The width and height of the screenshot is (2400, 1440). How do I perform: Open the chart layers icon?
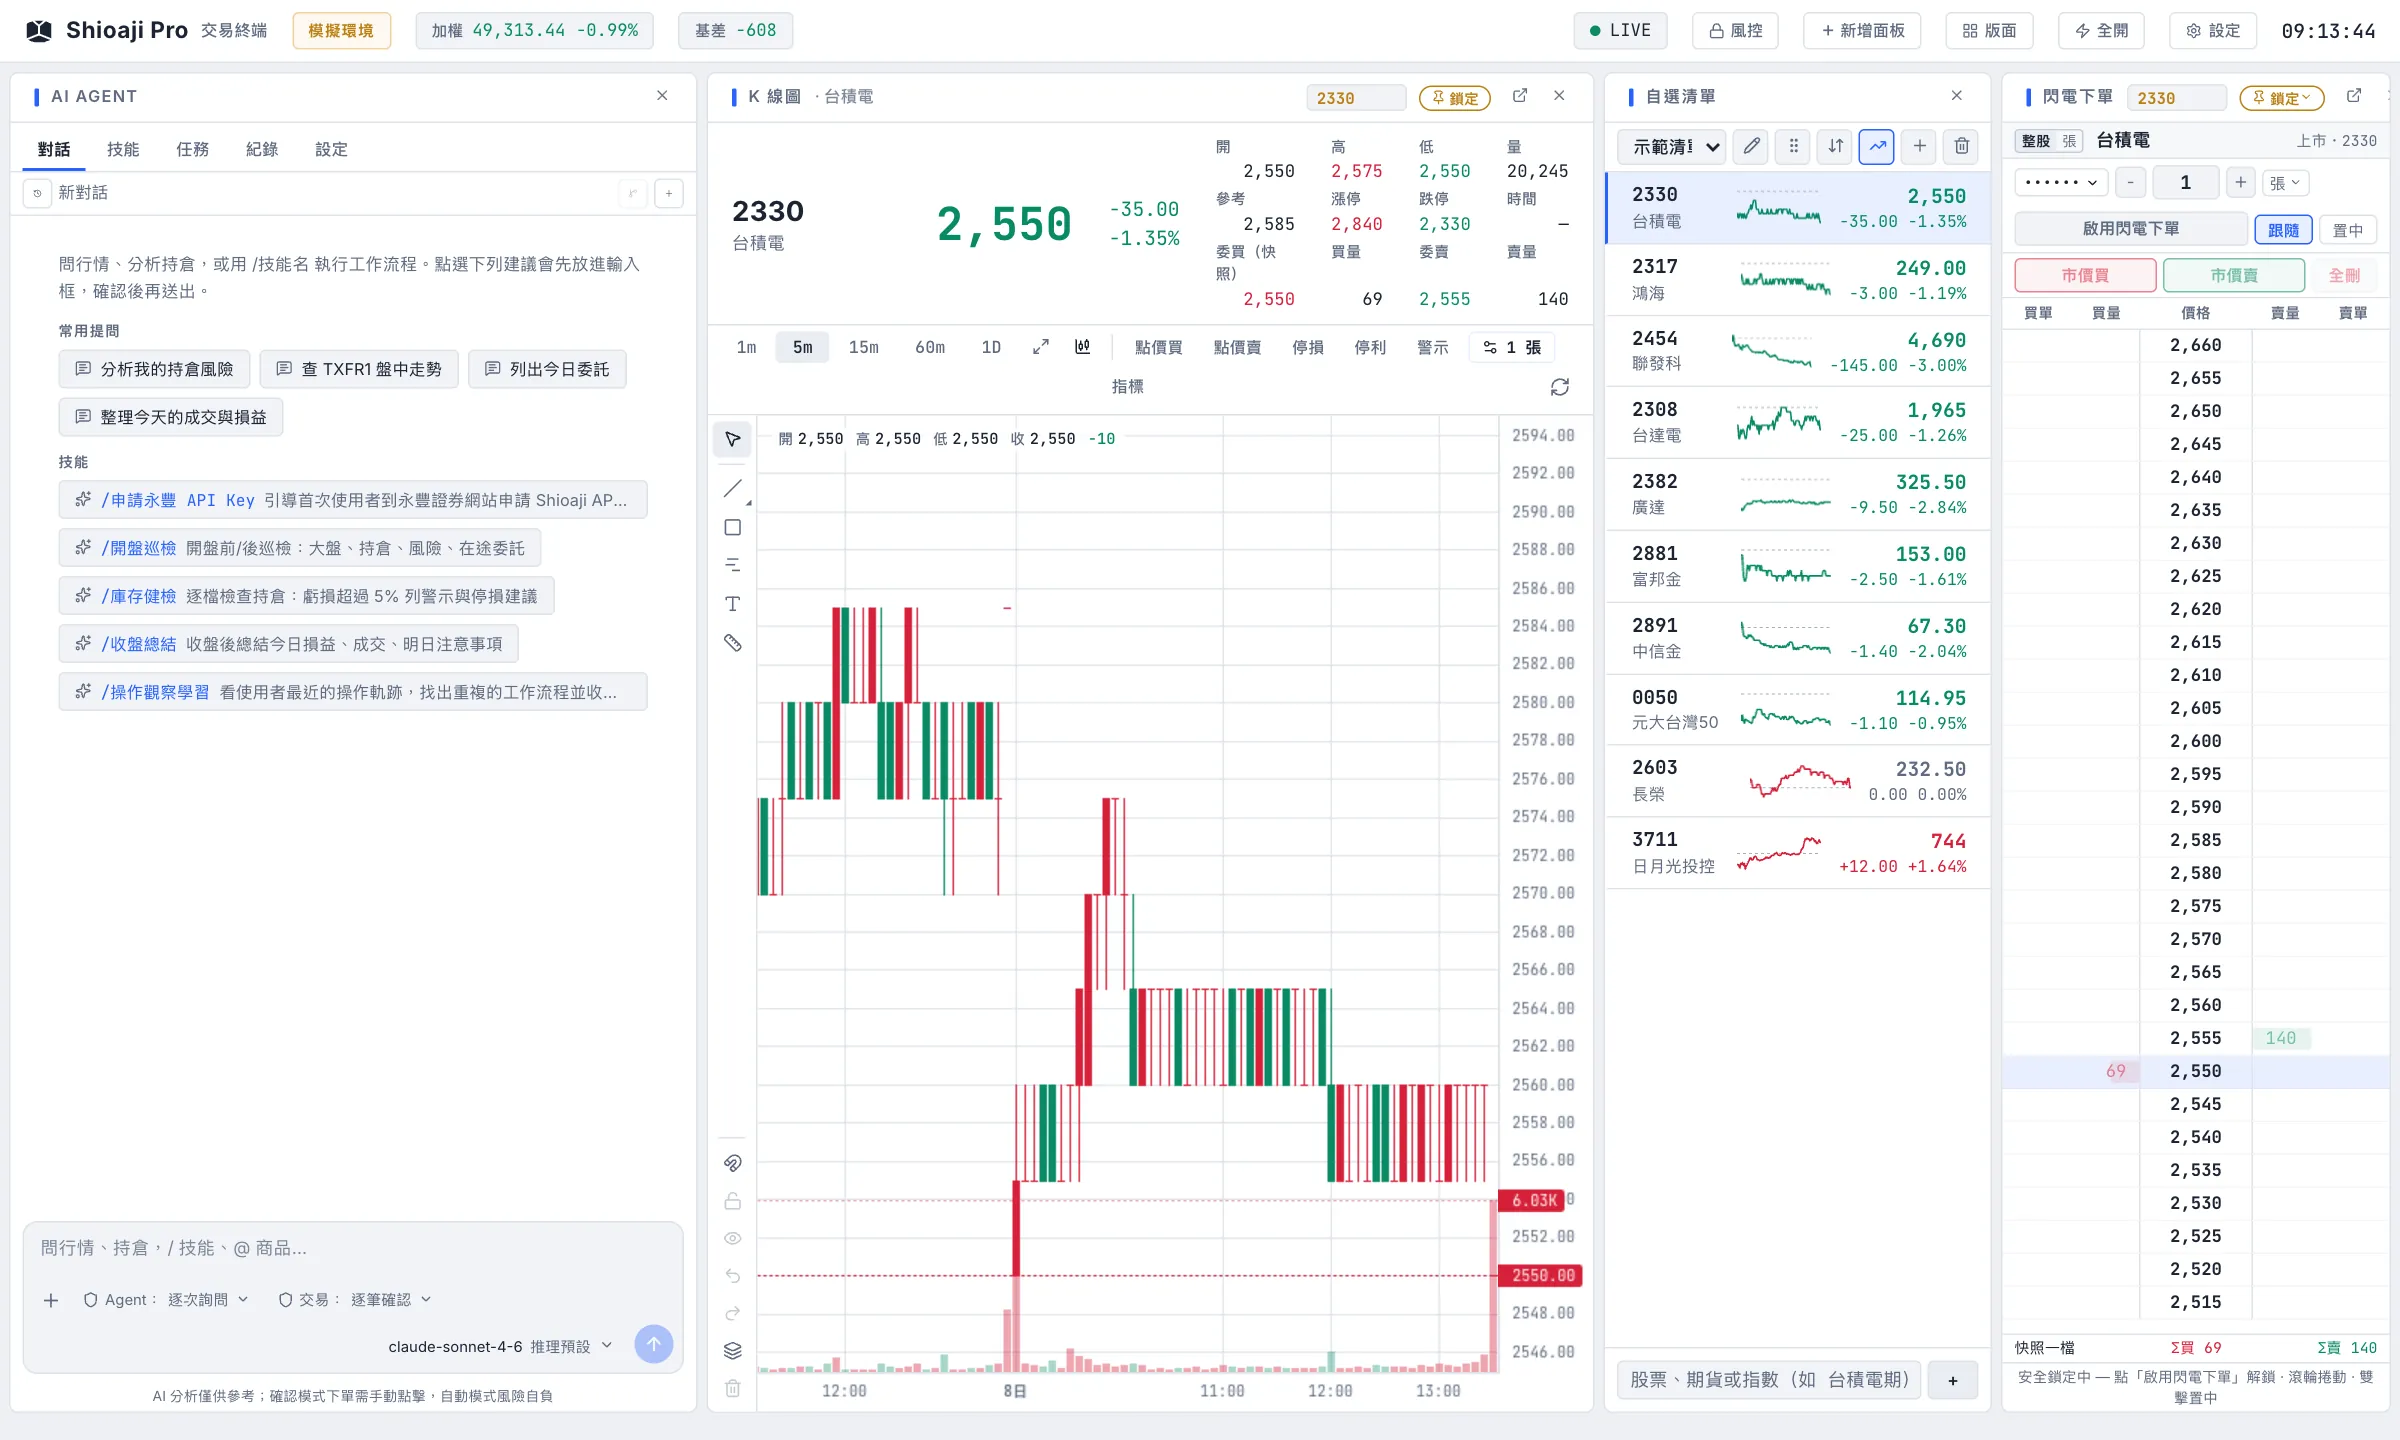[732, 1351]
